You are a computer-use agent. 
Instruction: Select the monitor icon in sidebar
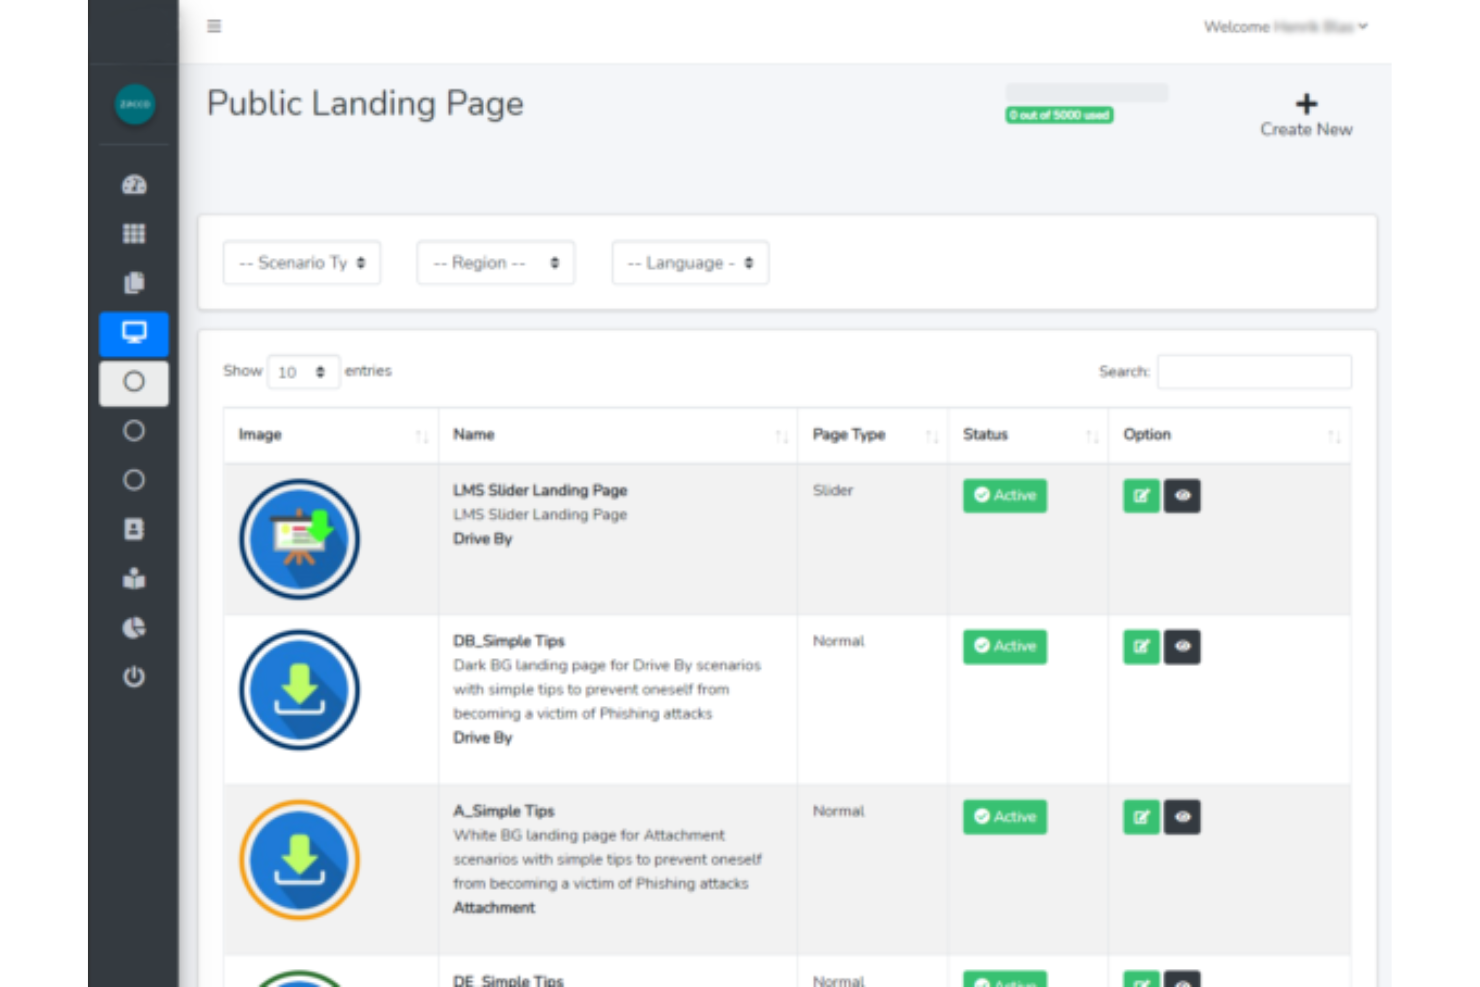pos(134,333)
